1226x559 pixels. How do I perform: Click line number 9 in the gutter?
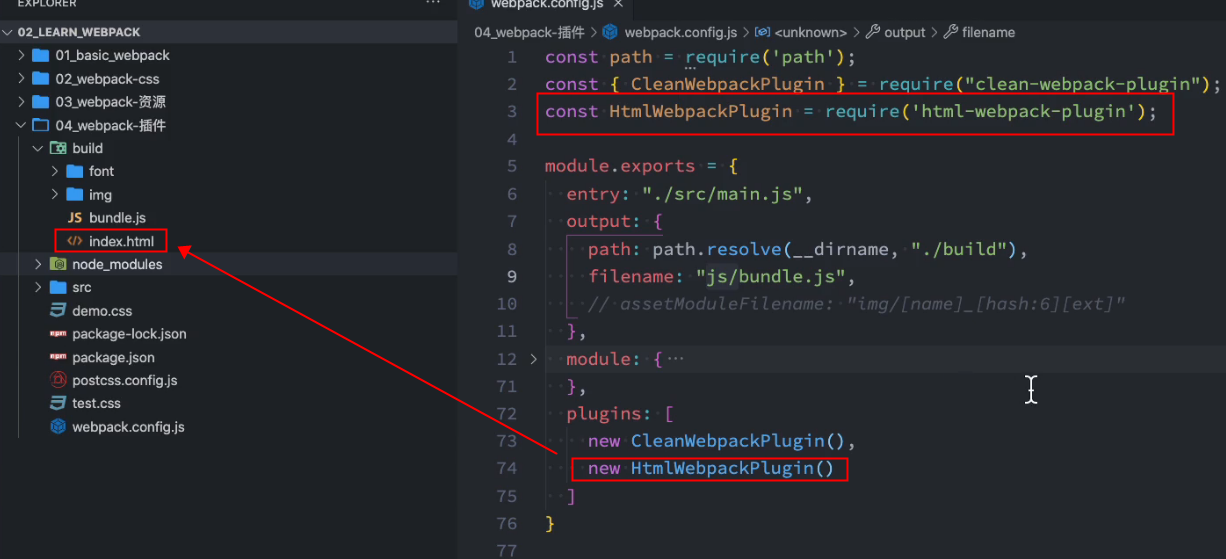512,276
